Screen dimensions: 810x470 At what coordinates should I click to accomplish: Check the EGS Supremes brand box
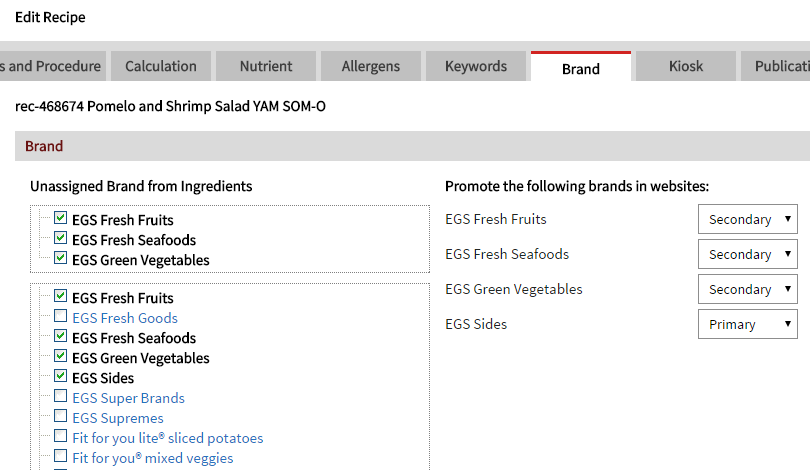click(x=61, y=416)
